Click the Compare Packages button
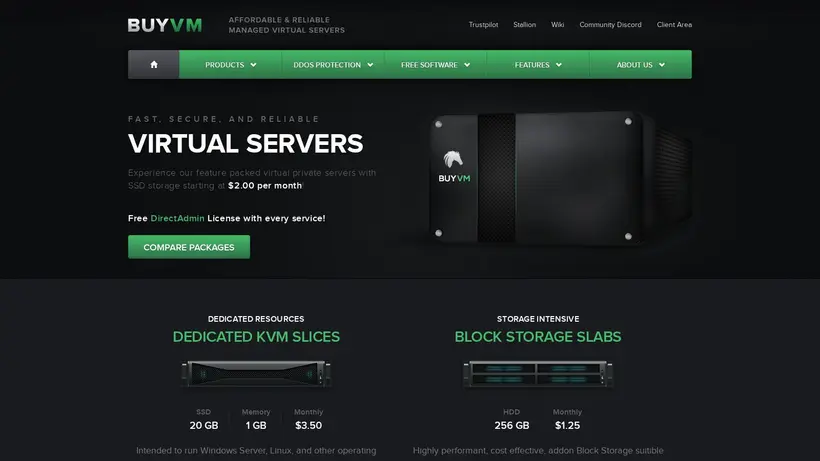 click(189, 247)
